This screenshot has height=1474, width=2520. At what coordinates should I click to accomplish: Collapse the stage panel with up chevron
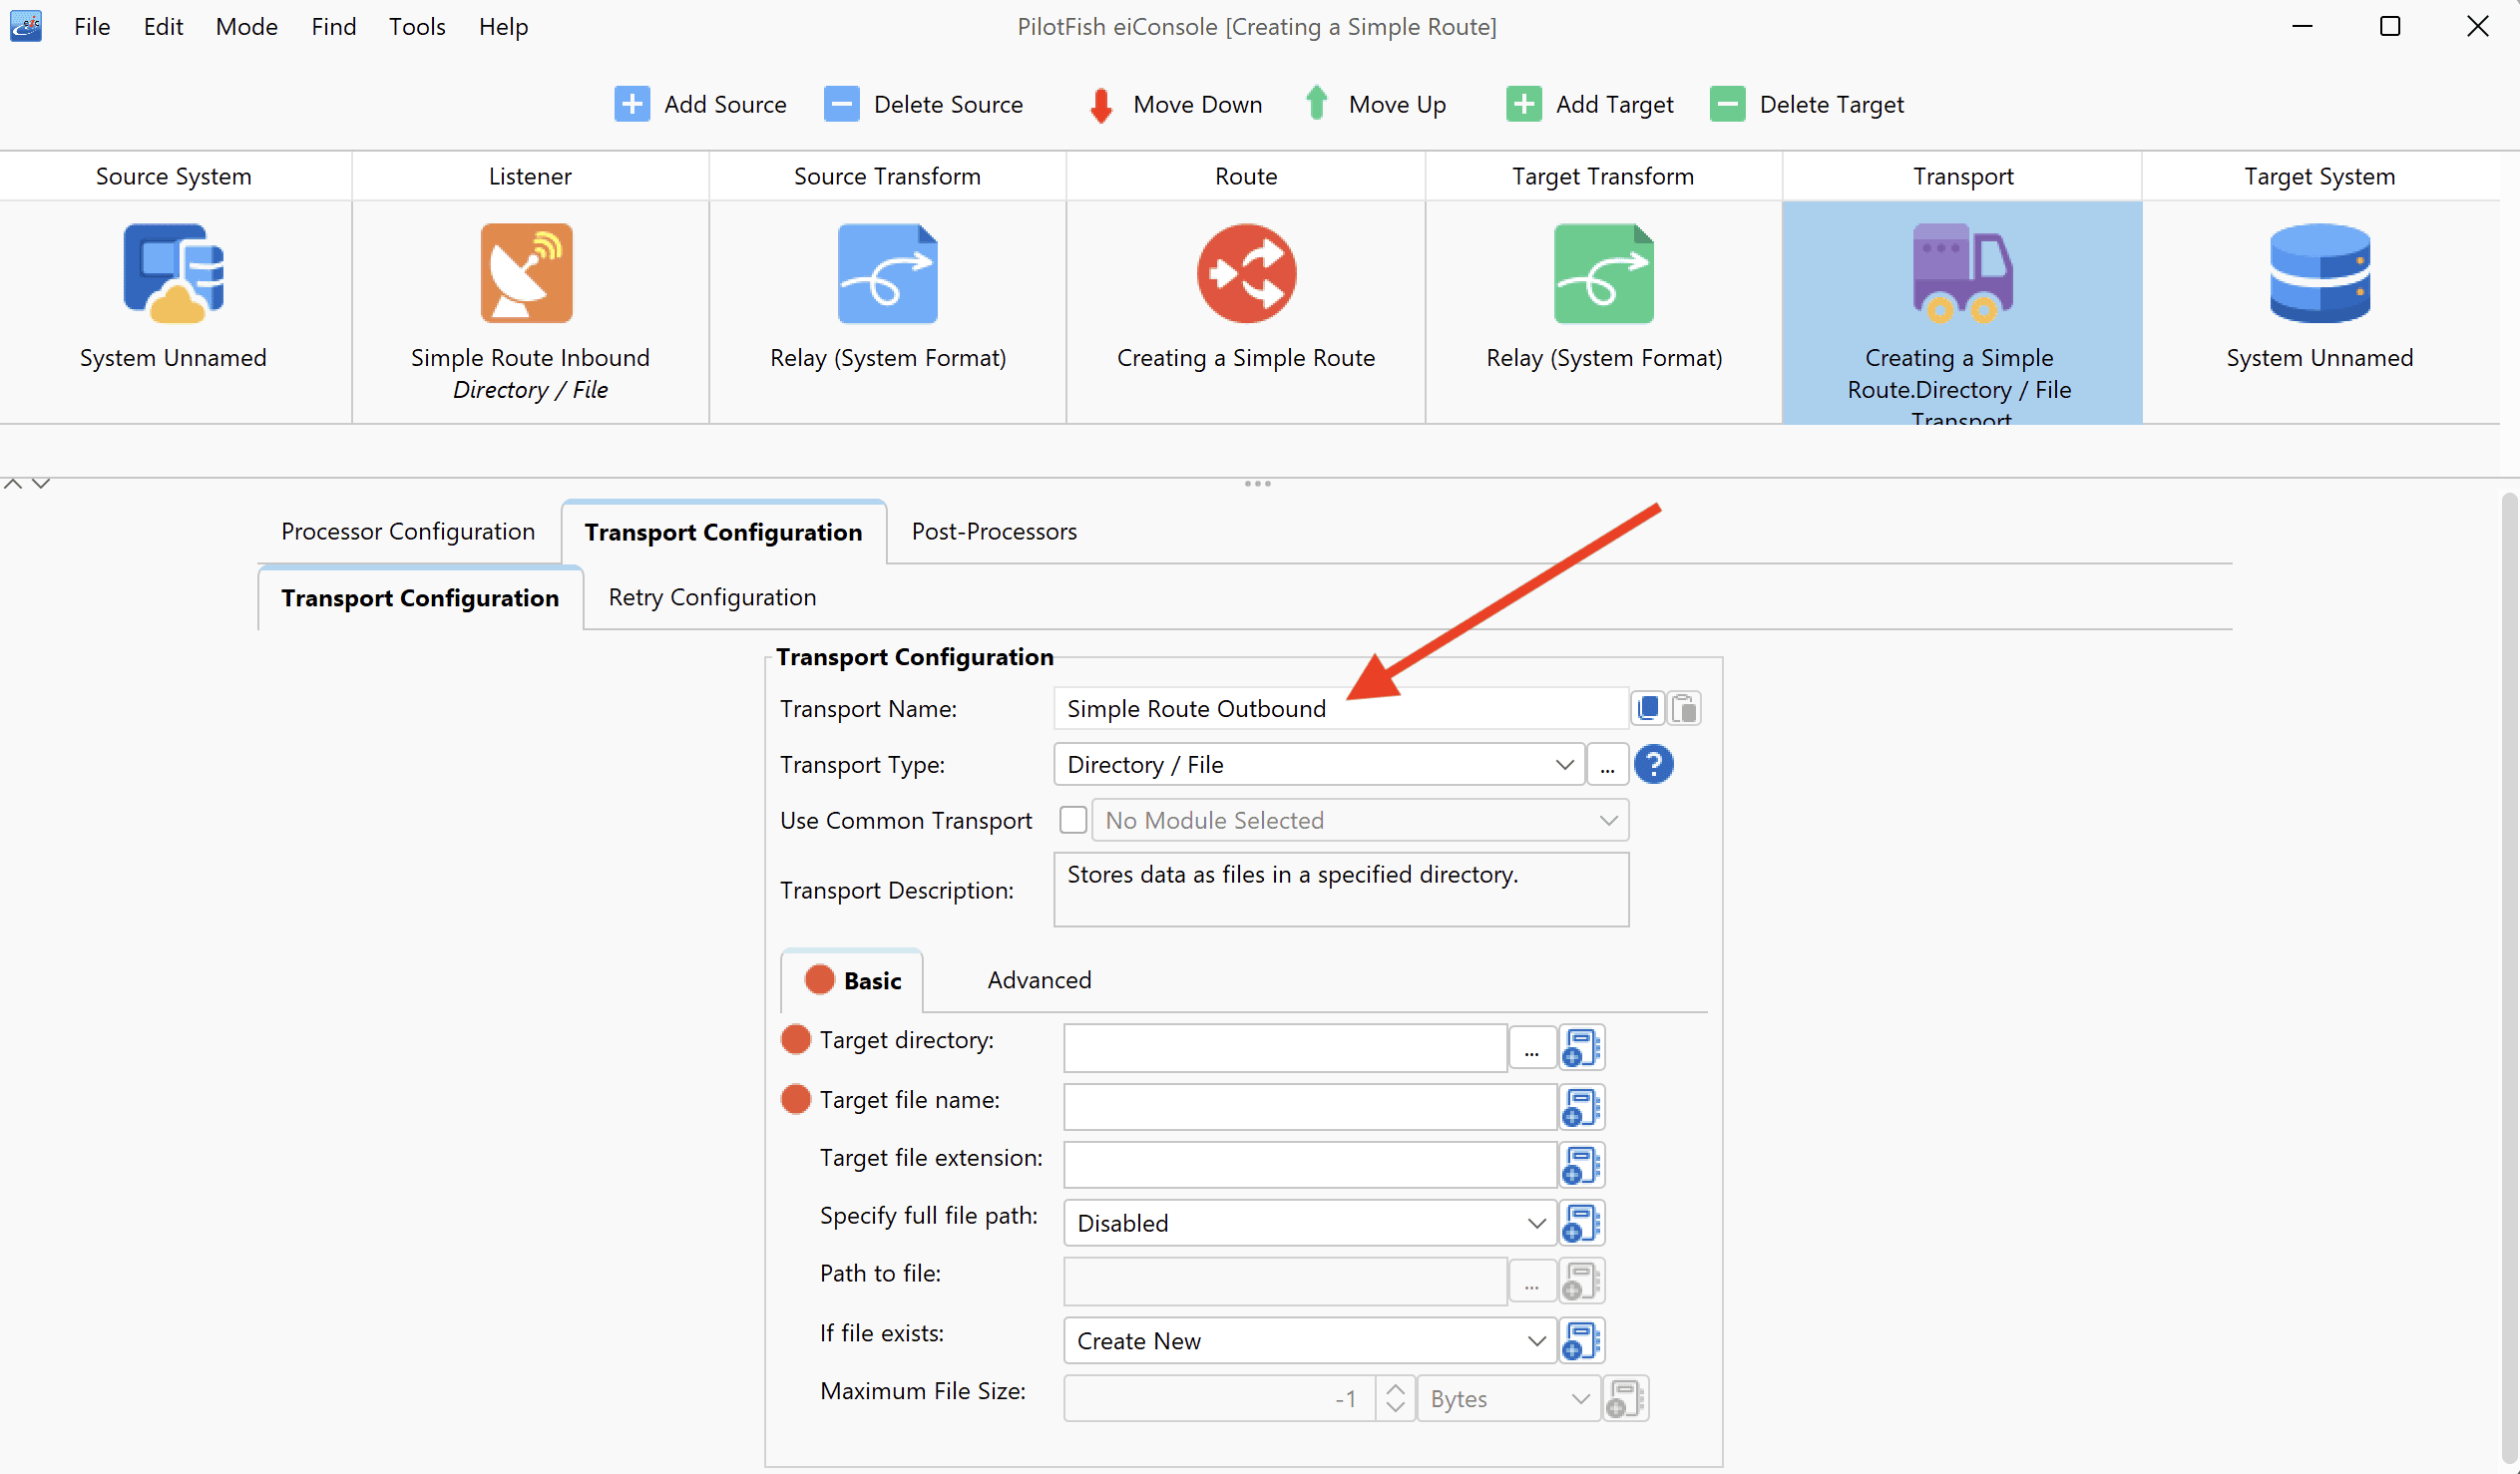click(x=13, y=483)
